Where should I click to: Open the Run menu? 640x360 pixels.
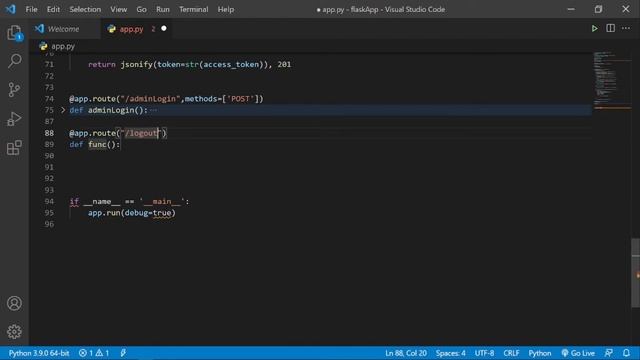162,9
